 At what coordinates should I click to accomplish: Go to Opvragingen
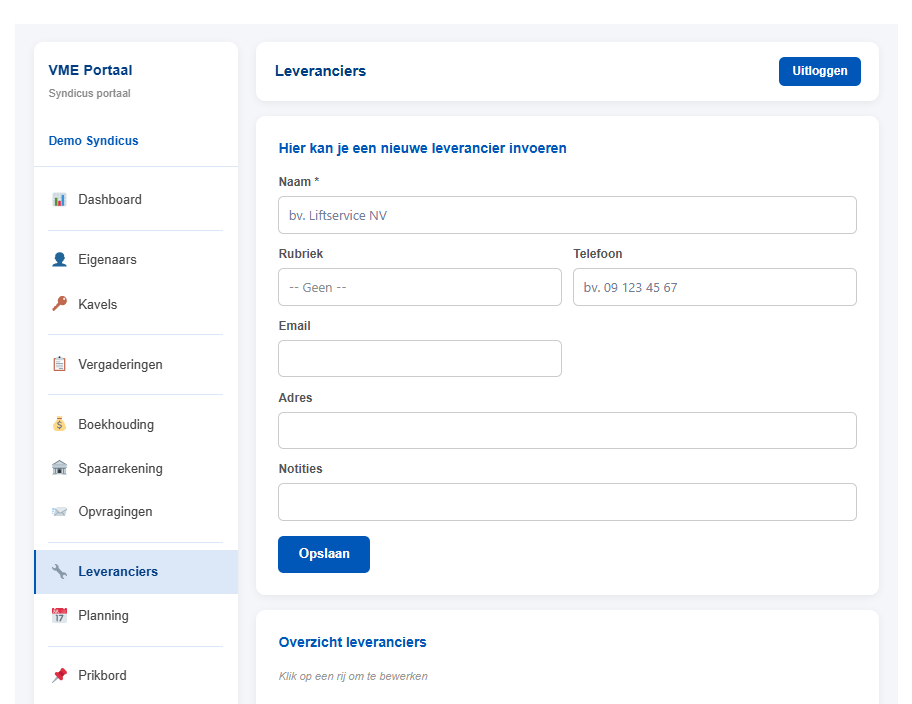point(136,511)
